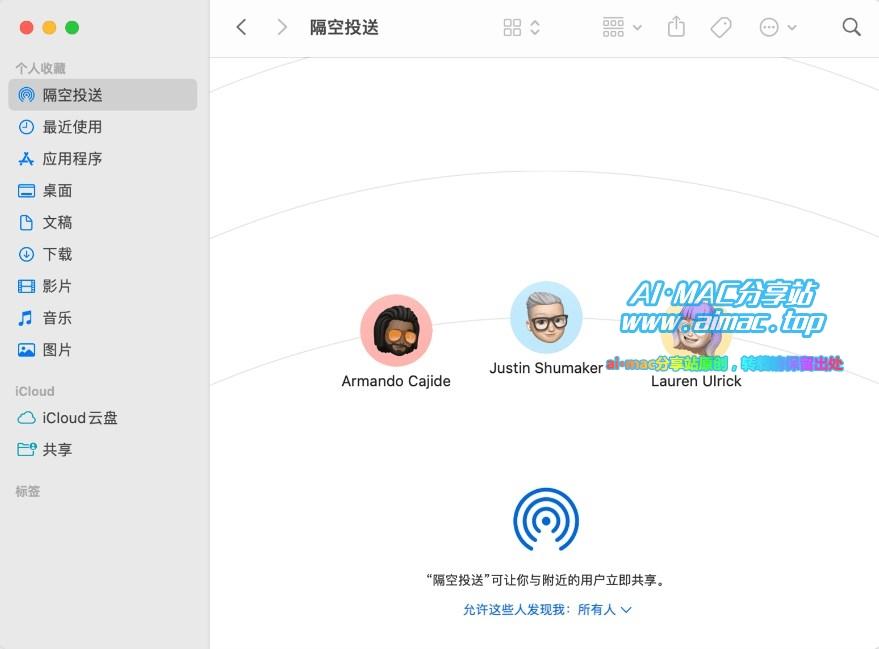
Task: Open 桌面 in sidebar
Action: tap(103, 191)
